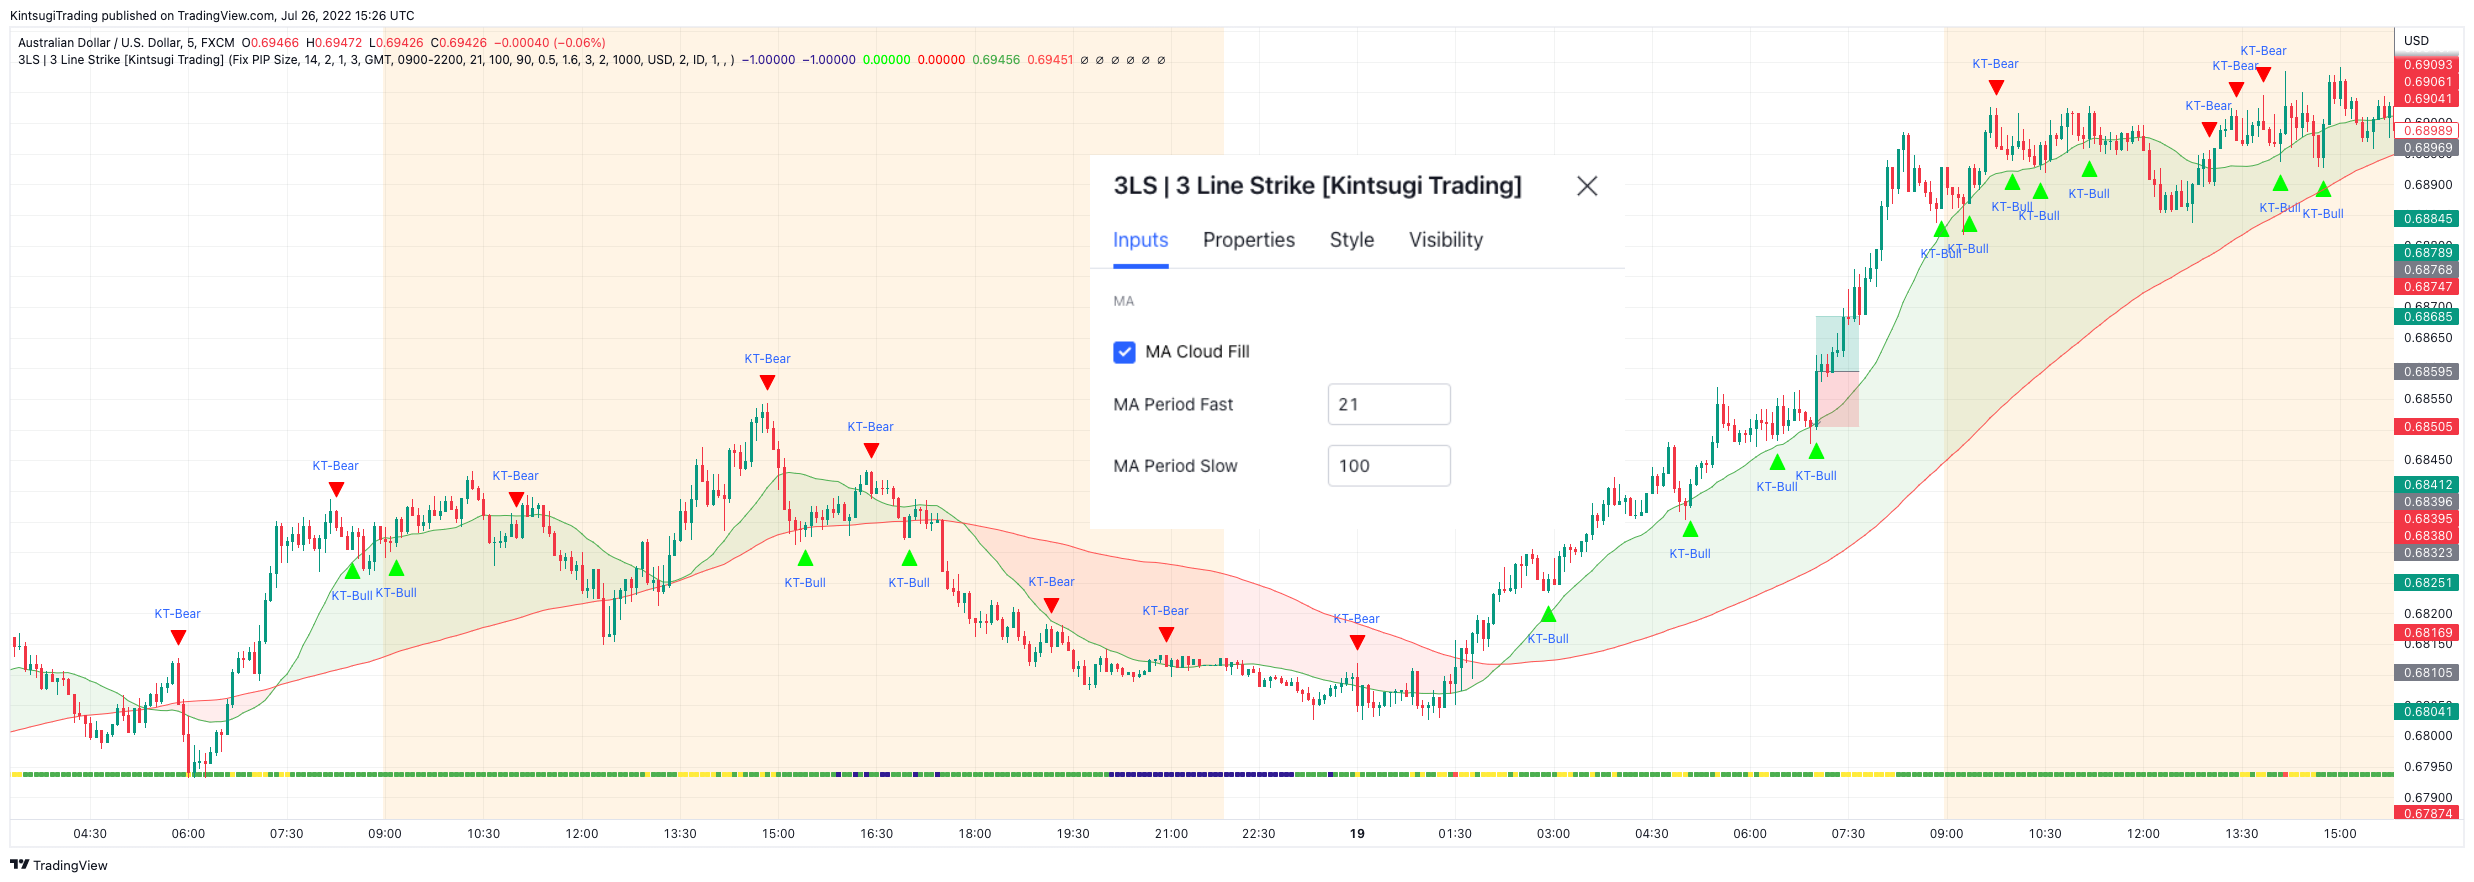The image size is (2474, 882).
Task: Click the TradingView logo at bottom left
Action: pyautogui.click(x=59, y=865)
